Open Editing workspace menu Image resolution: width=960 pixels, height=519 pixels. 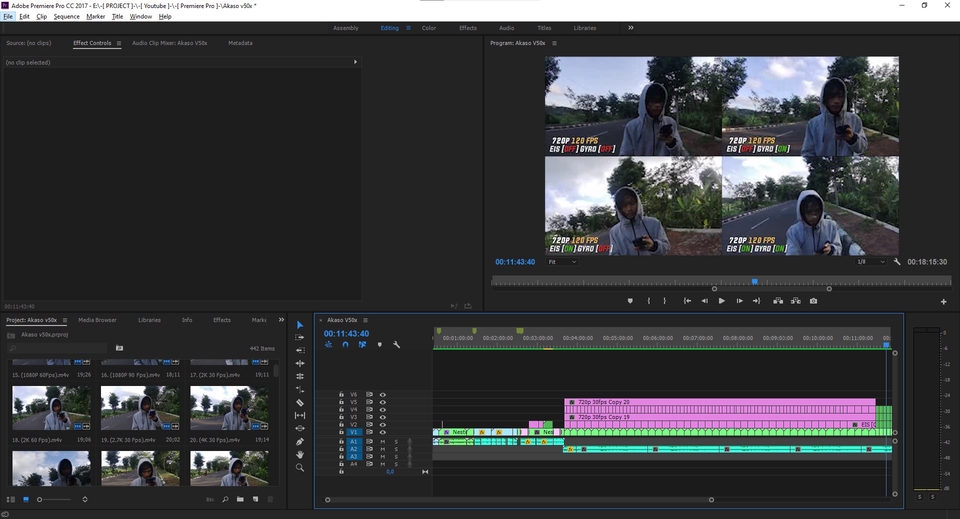pos(408,28)
